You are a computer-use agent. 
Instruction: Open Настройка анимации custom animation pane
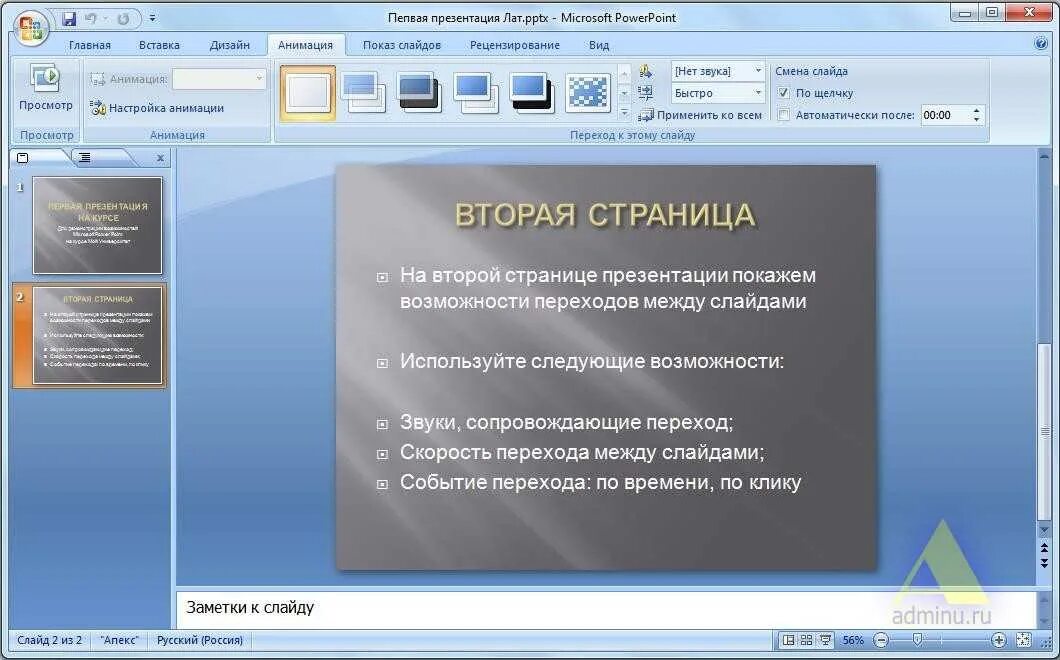157,108
